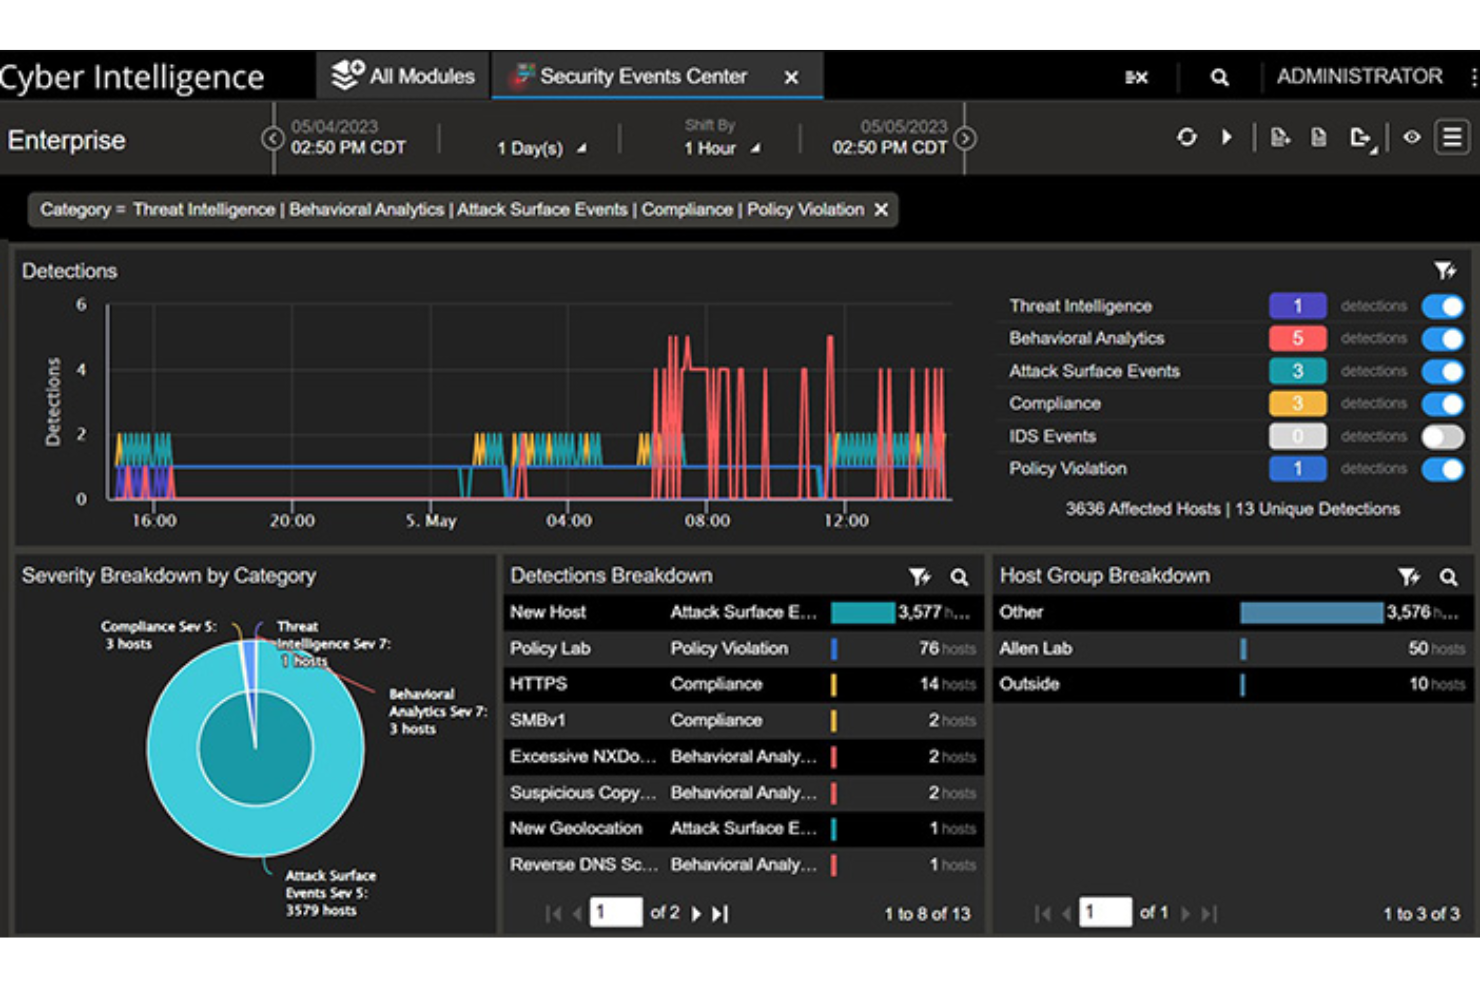Click the play arrow next to refresh

point(1227,137)
